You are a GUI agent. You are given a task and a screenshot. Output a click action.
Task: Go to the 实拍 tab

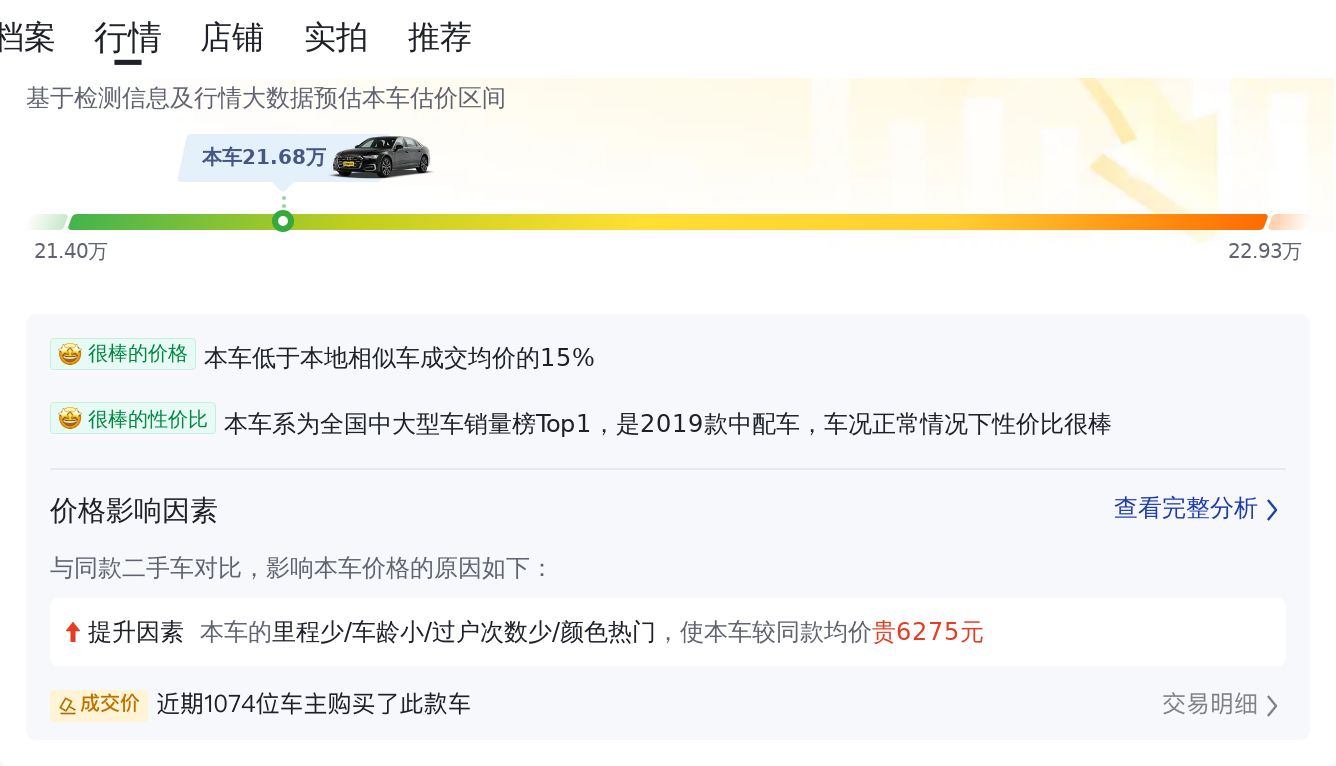336,38
